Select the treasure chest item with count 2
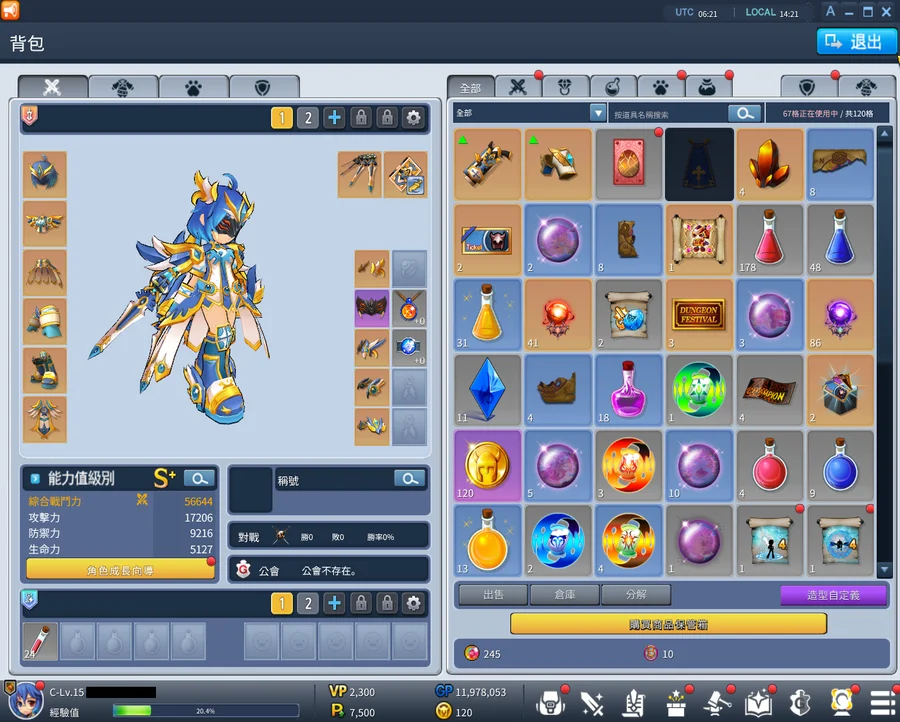900x722 pixels. click(840, 390)
